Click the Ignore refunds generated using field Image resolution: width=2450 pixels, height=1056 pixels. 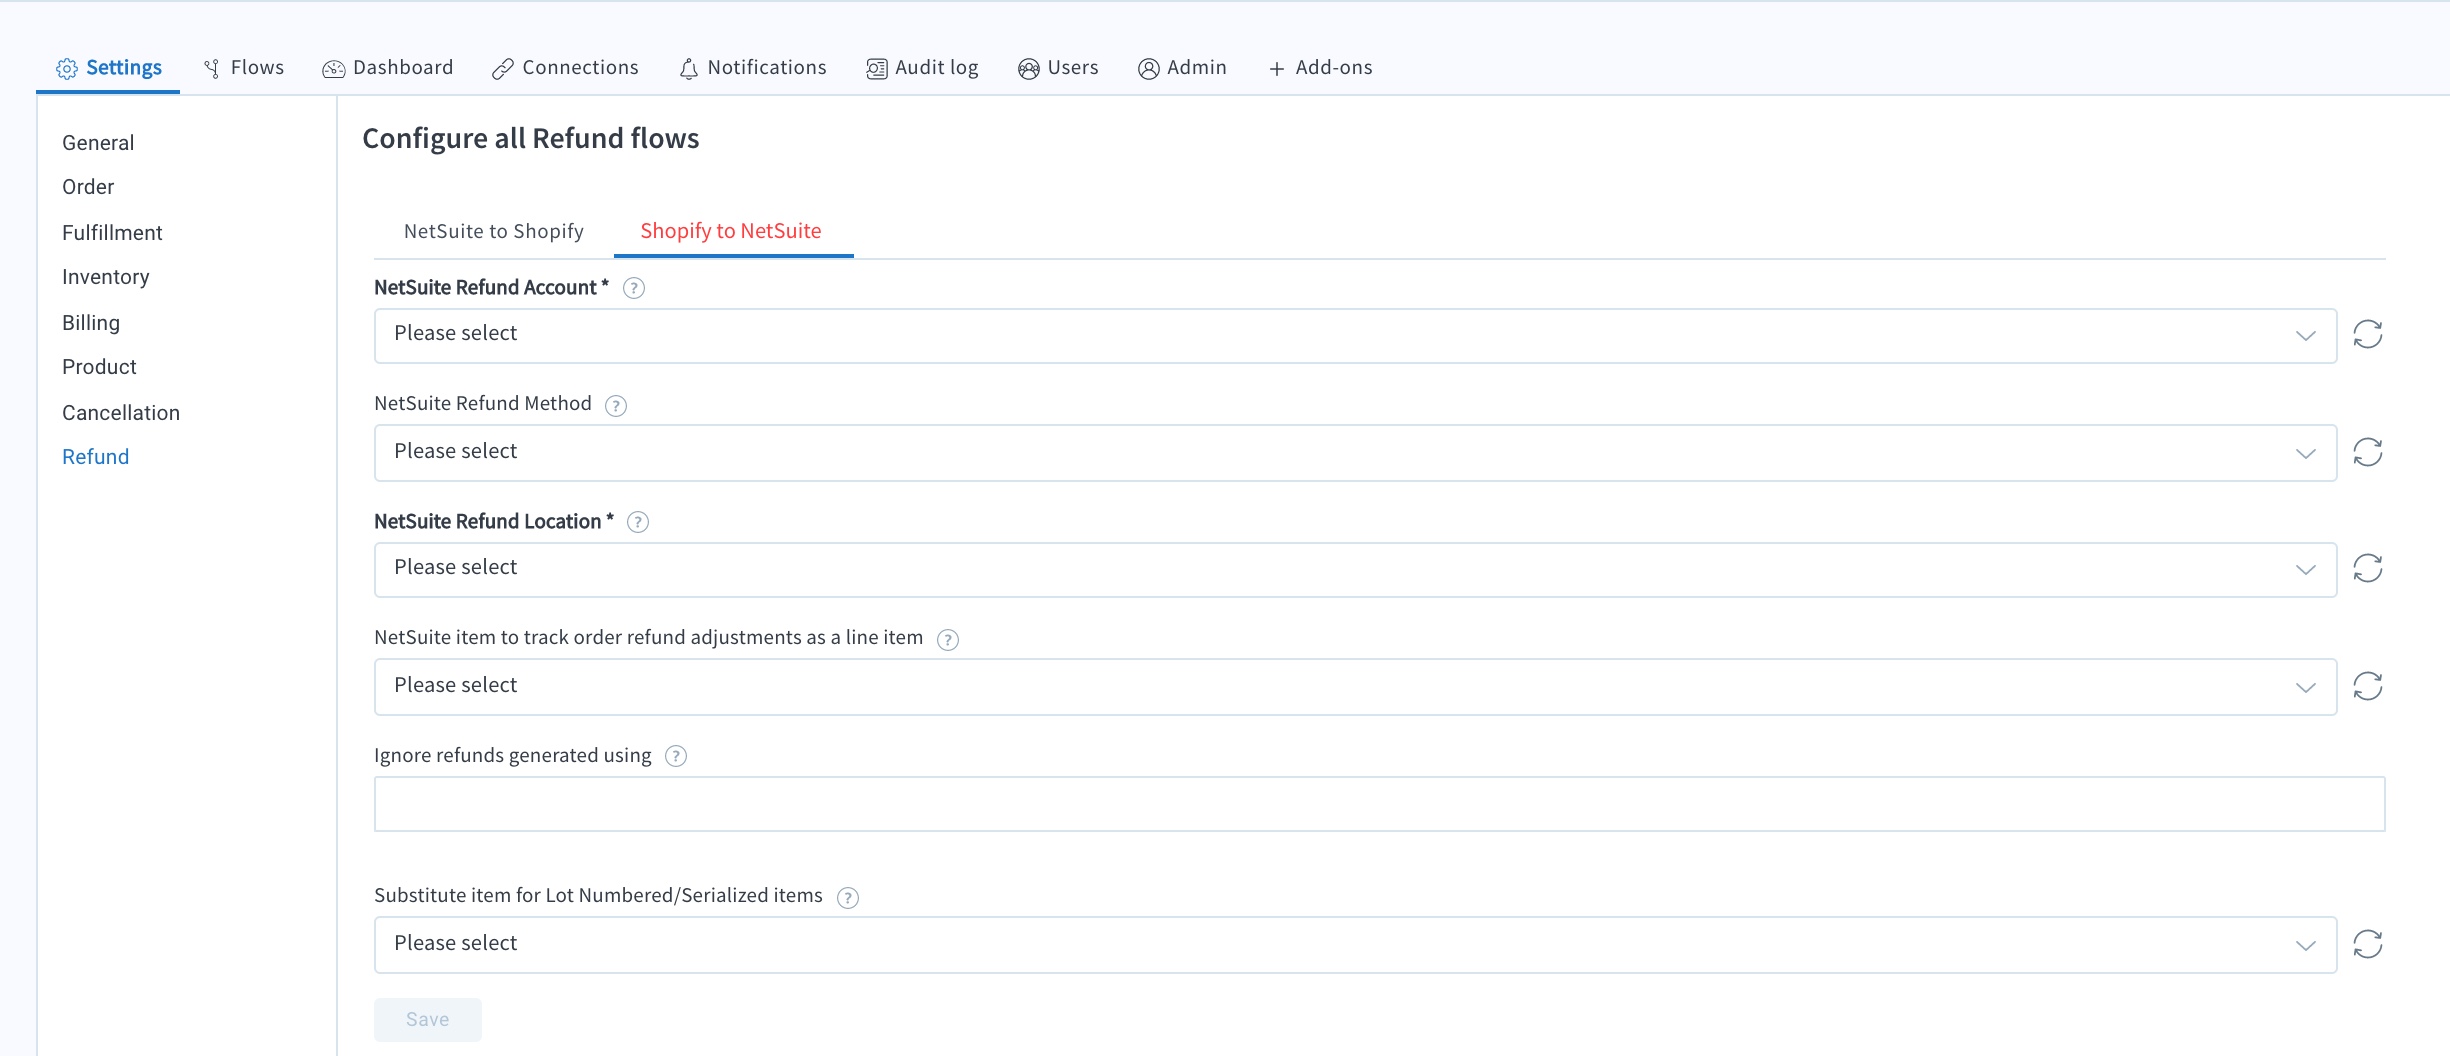click(x=1380, y=804)
